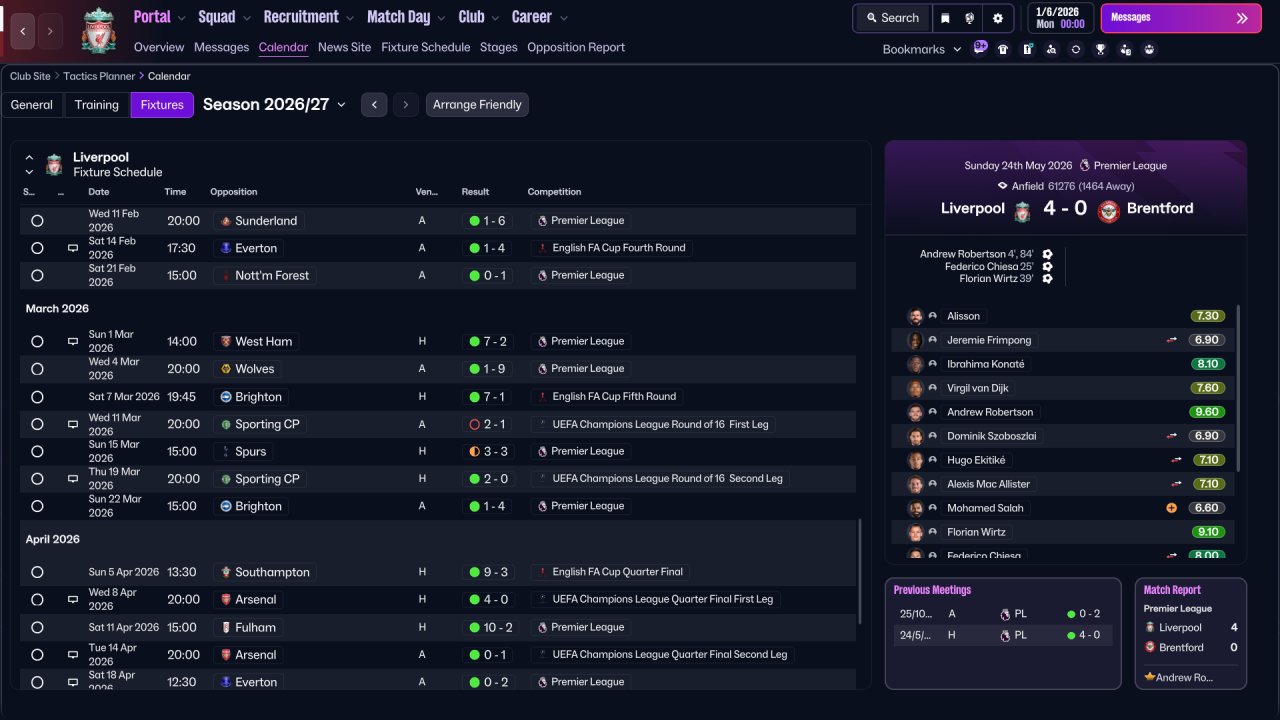The width and height of the screenshot is (1280, 720).
Task: Open the Career dropdown menu
Action: [x=539, y=17]
